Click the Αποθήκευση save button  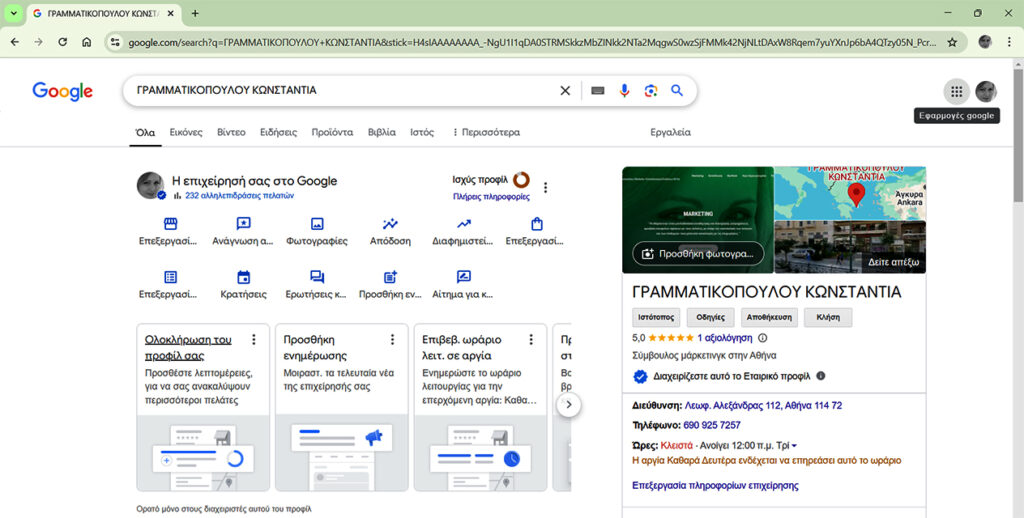[x=769, y=317]
